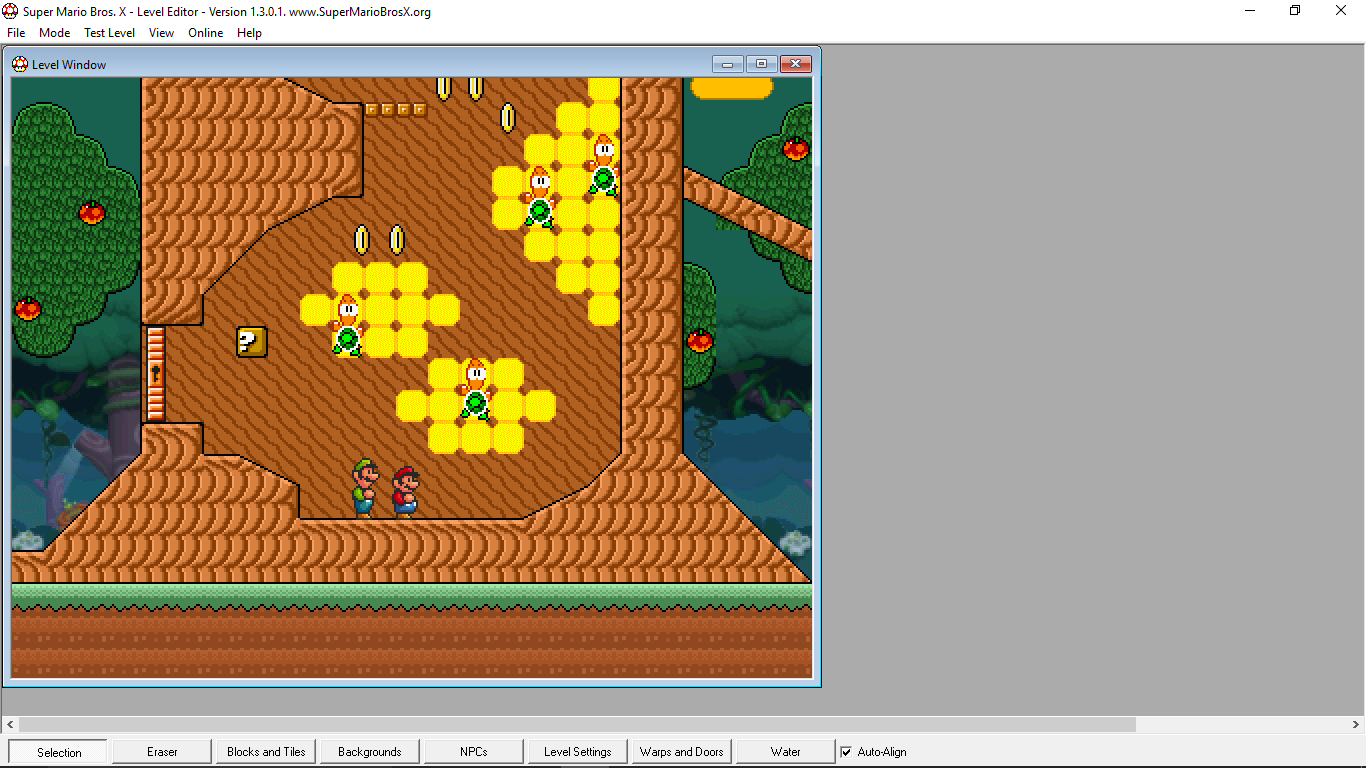Minimize the Level Window sub-window
1366x768 pixels.
(x=727, y=64)
